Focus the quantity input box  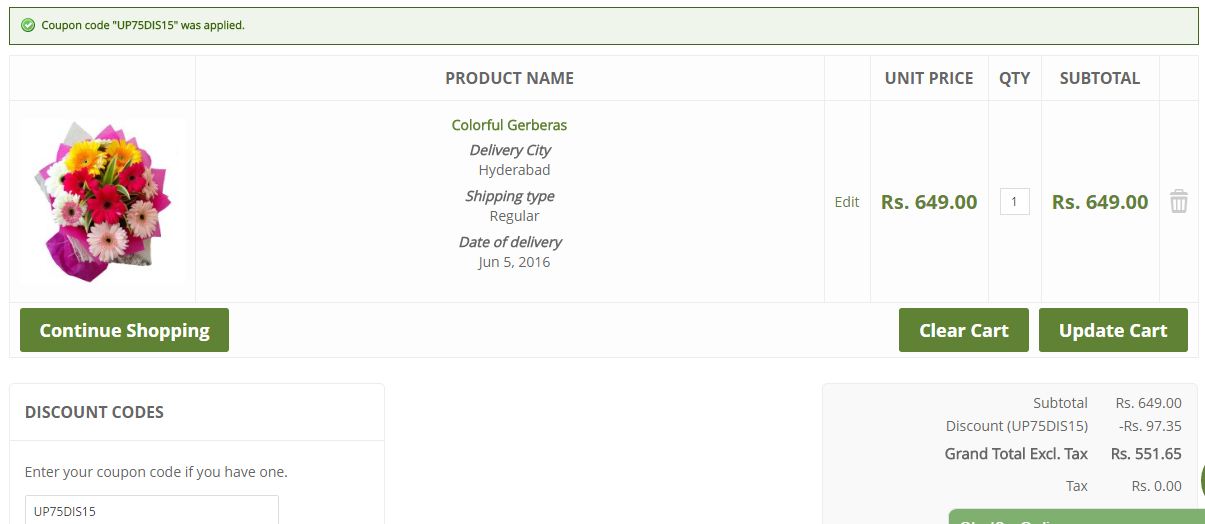tap(1014, 202)
